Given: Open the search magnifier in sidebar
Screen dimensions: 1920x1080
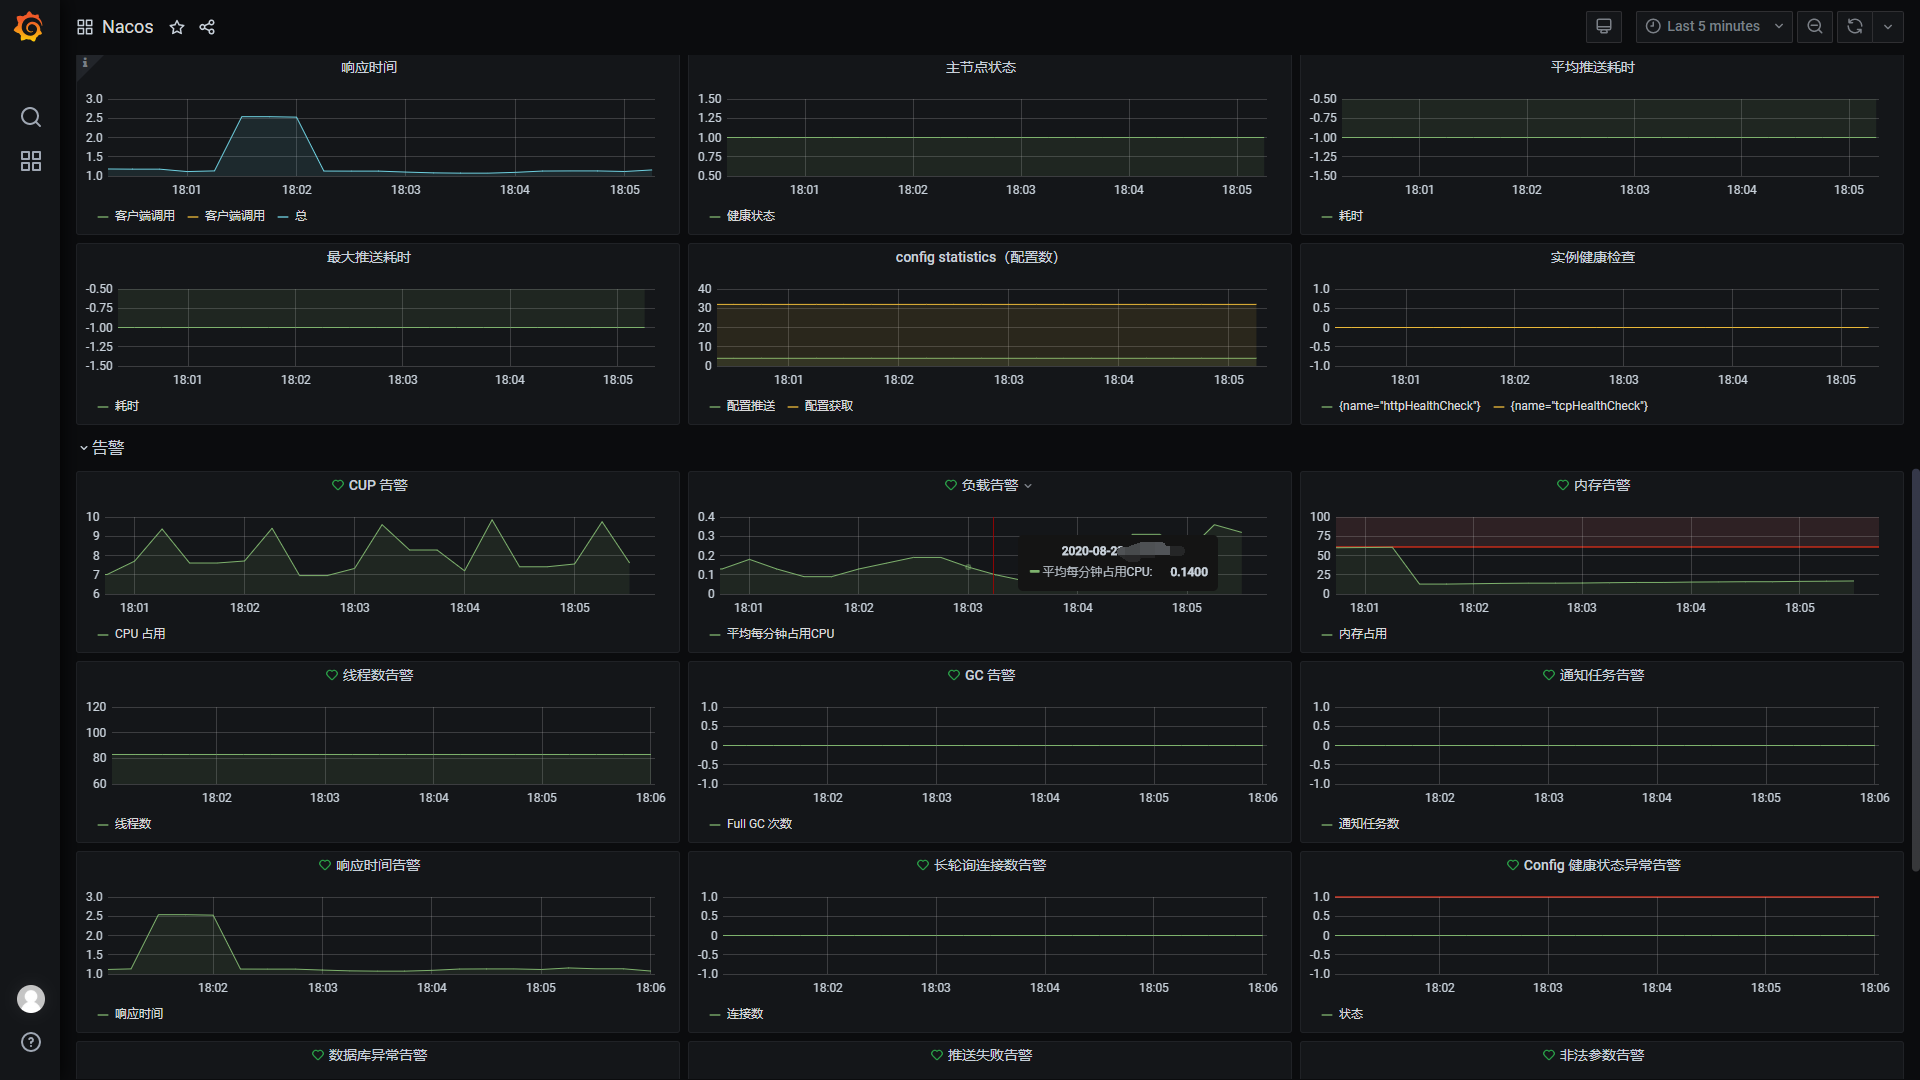Looking at the screenshot, I should (31, 117).
